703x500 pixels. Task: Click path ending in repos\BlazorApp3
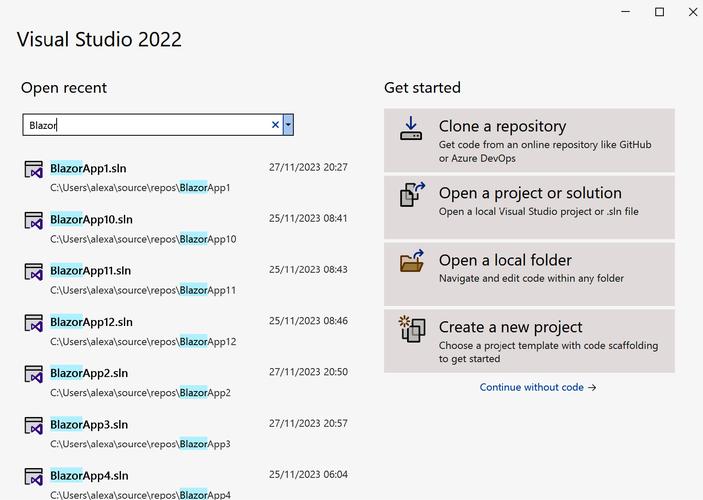[x=140, y=444]
